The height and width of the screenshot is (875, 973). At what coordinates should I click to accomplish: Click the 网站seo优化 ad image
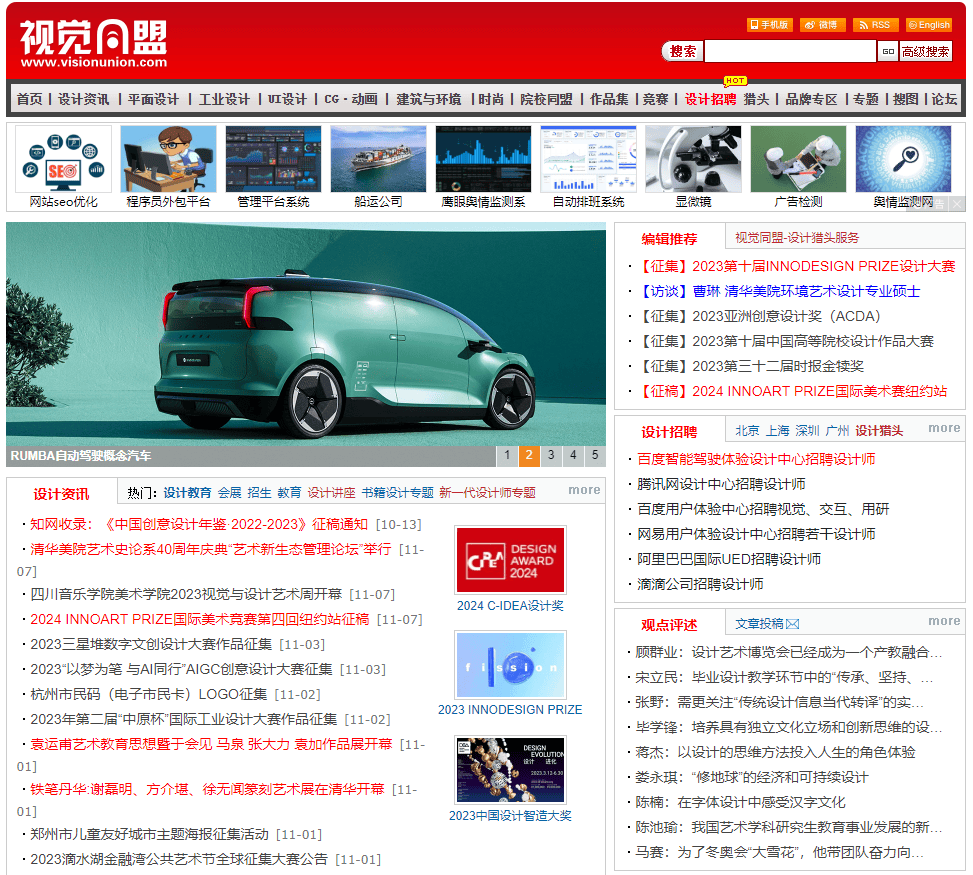click(64, 159)
